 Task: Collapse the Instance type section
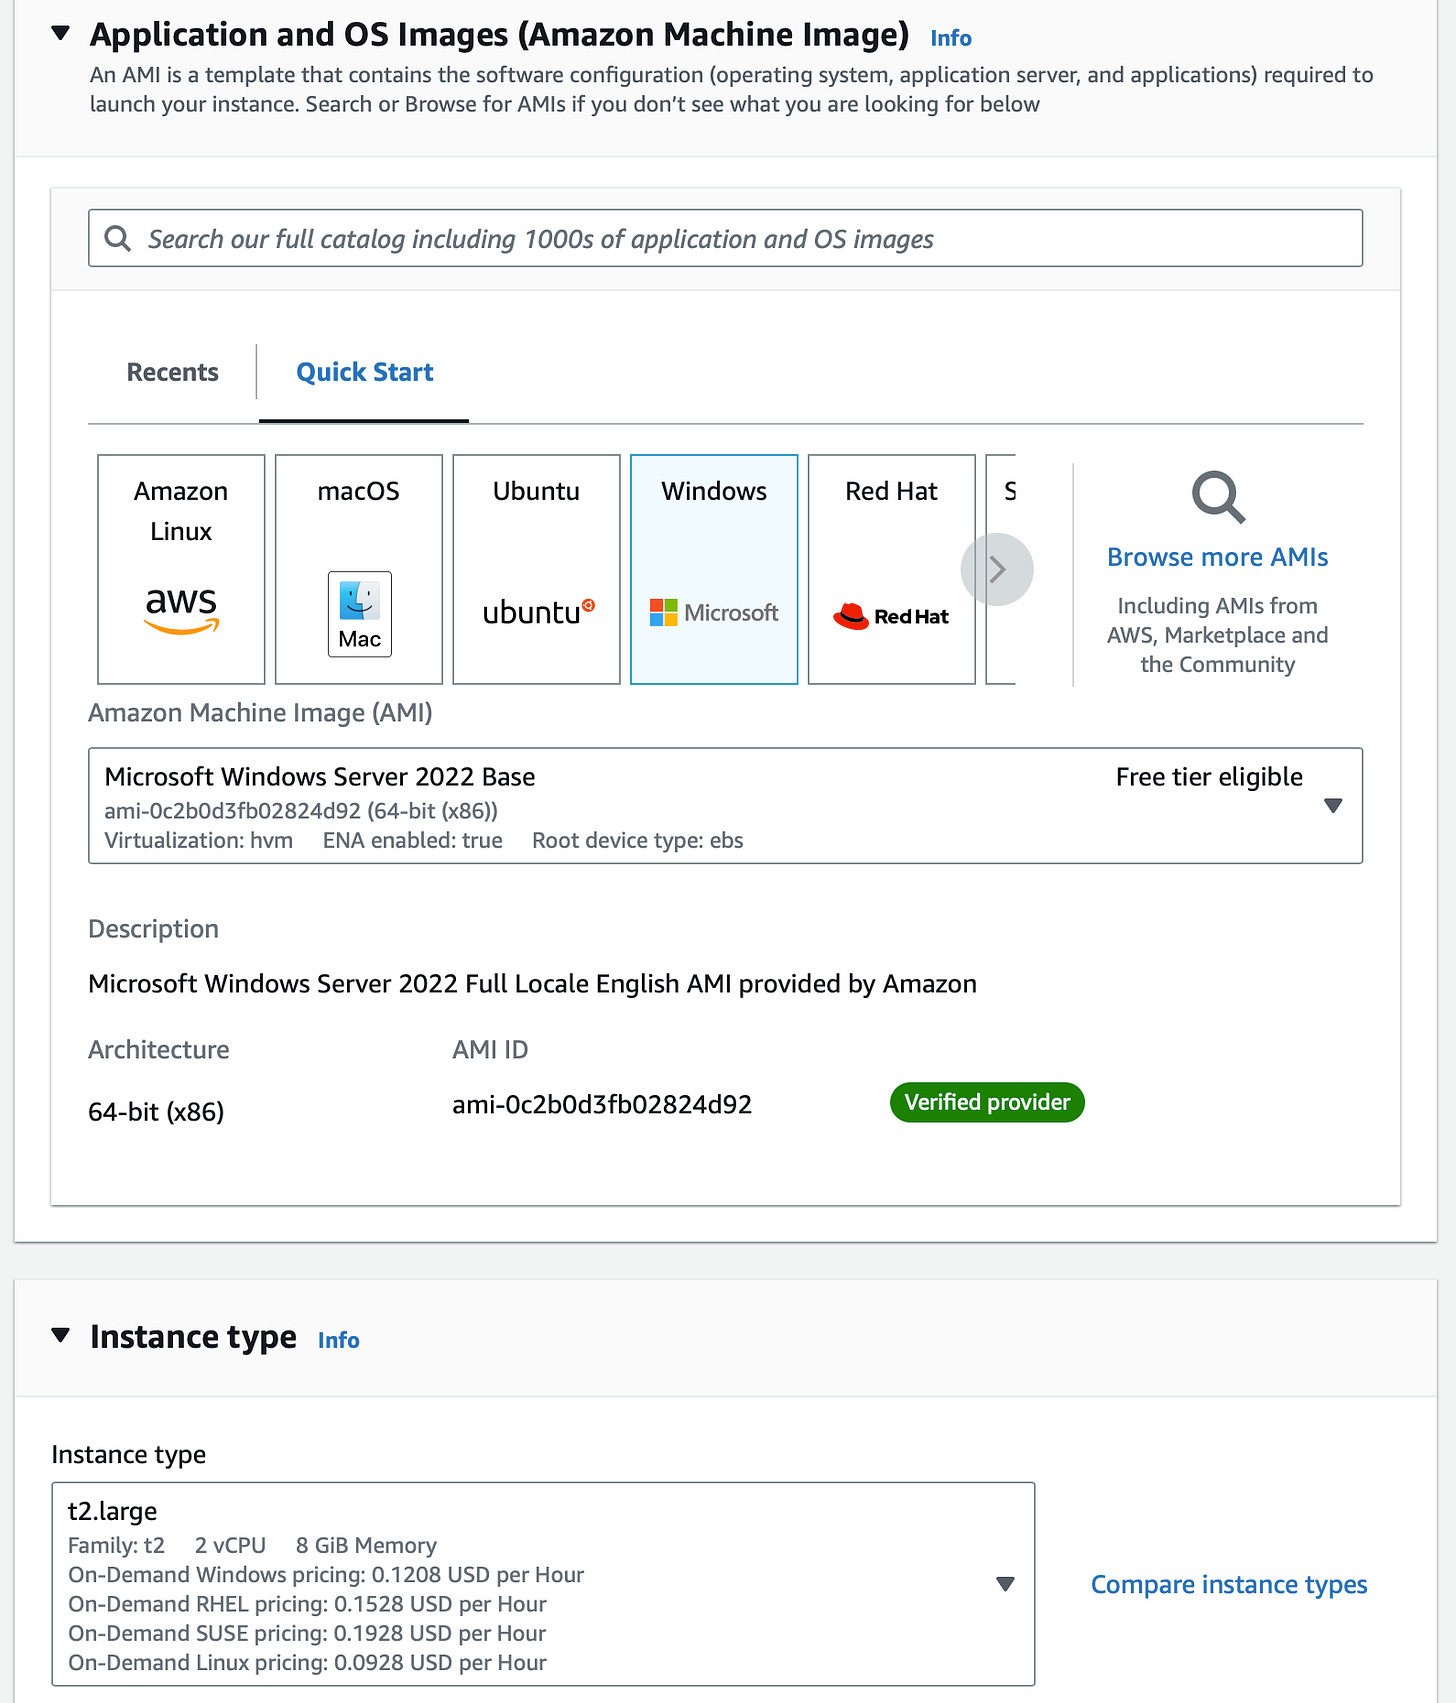[x=61, y=1335]
